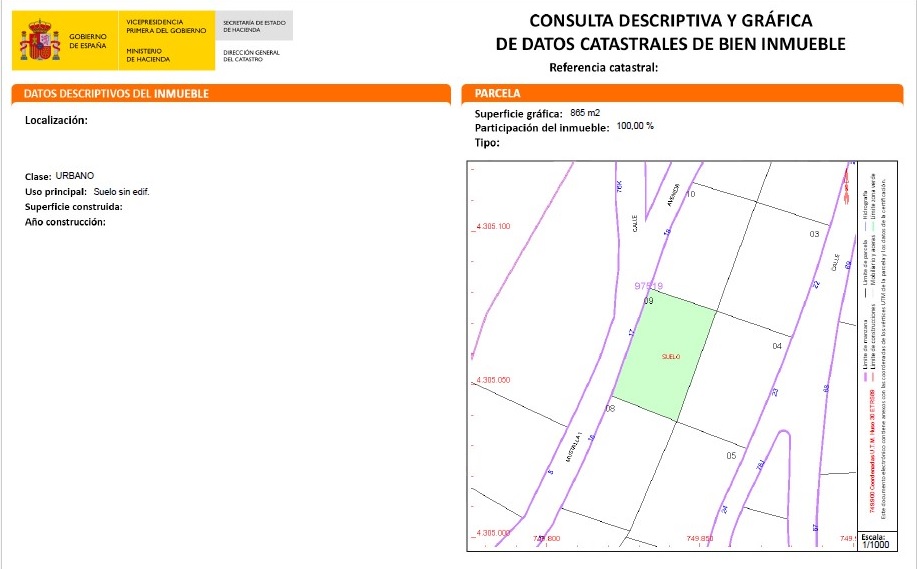Click the 'AVENIDA' street label on the map
Image resolution: width=917 pixels, height=569 pixels.
pos(673,195)
